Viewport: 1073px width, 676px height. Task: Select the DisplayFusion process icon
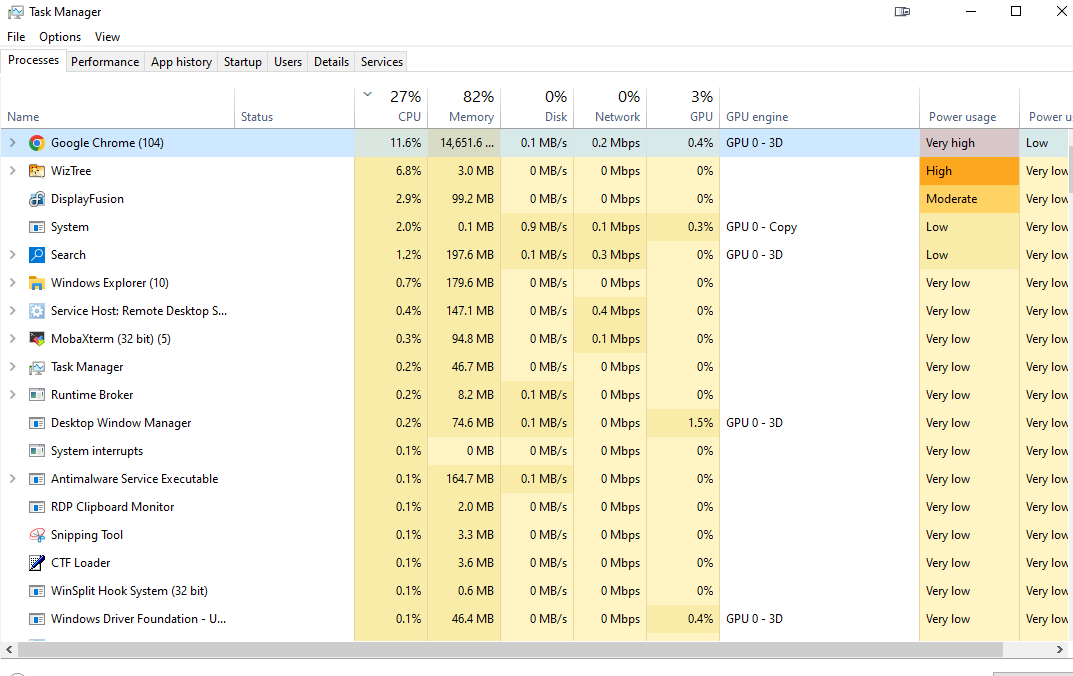[x=37, y=199]
